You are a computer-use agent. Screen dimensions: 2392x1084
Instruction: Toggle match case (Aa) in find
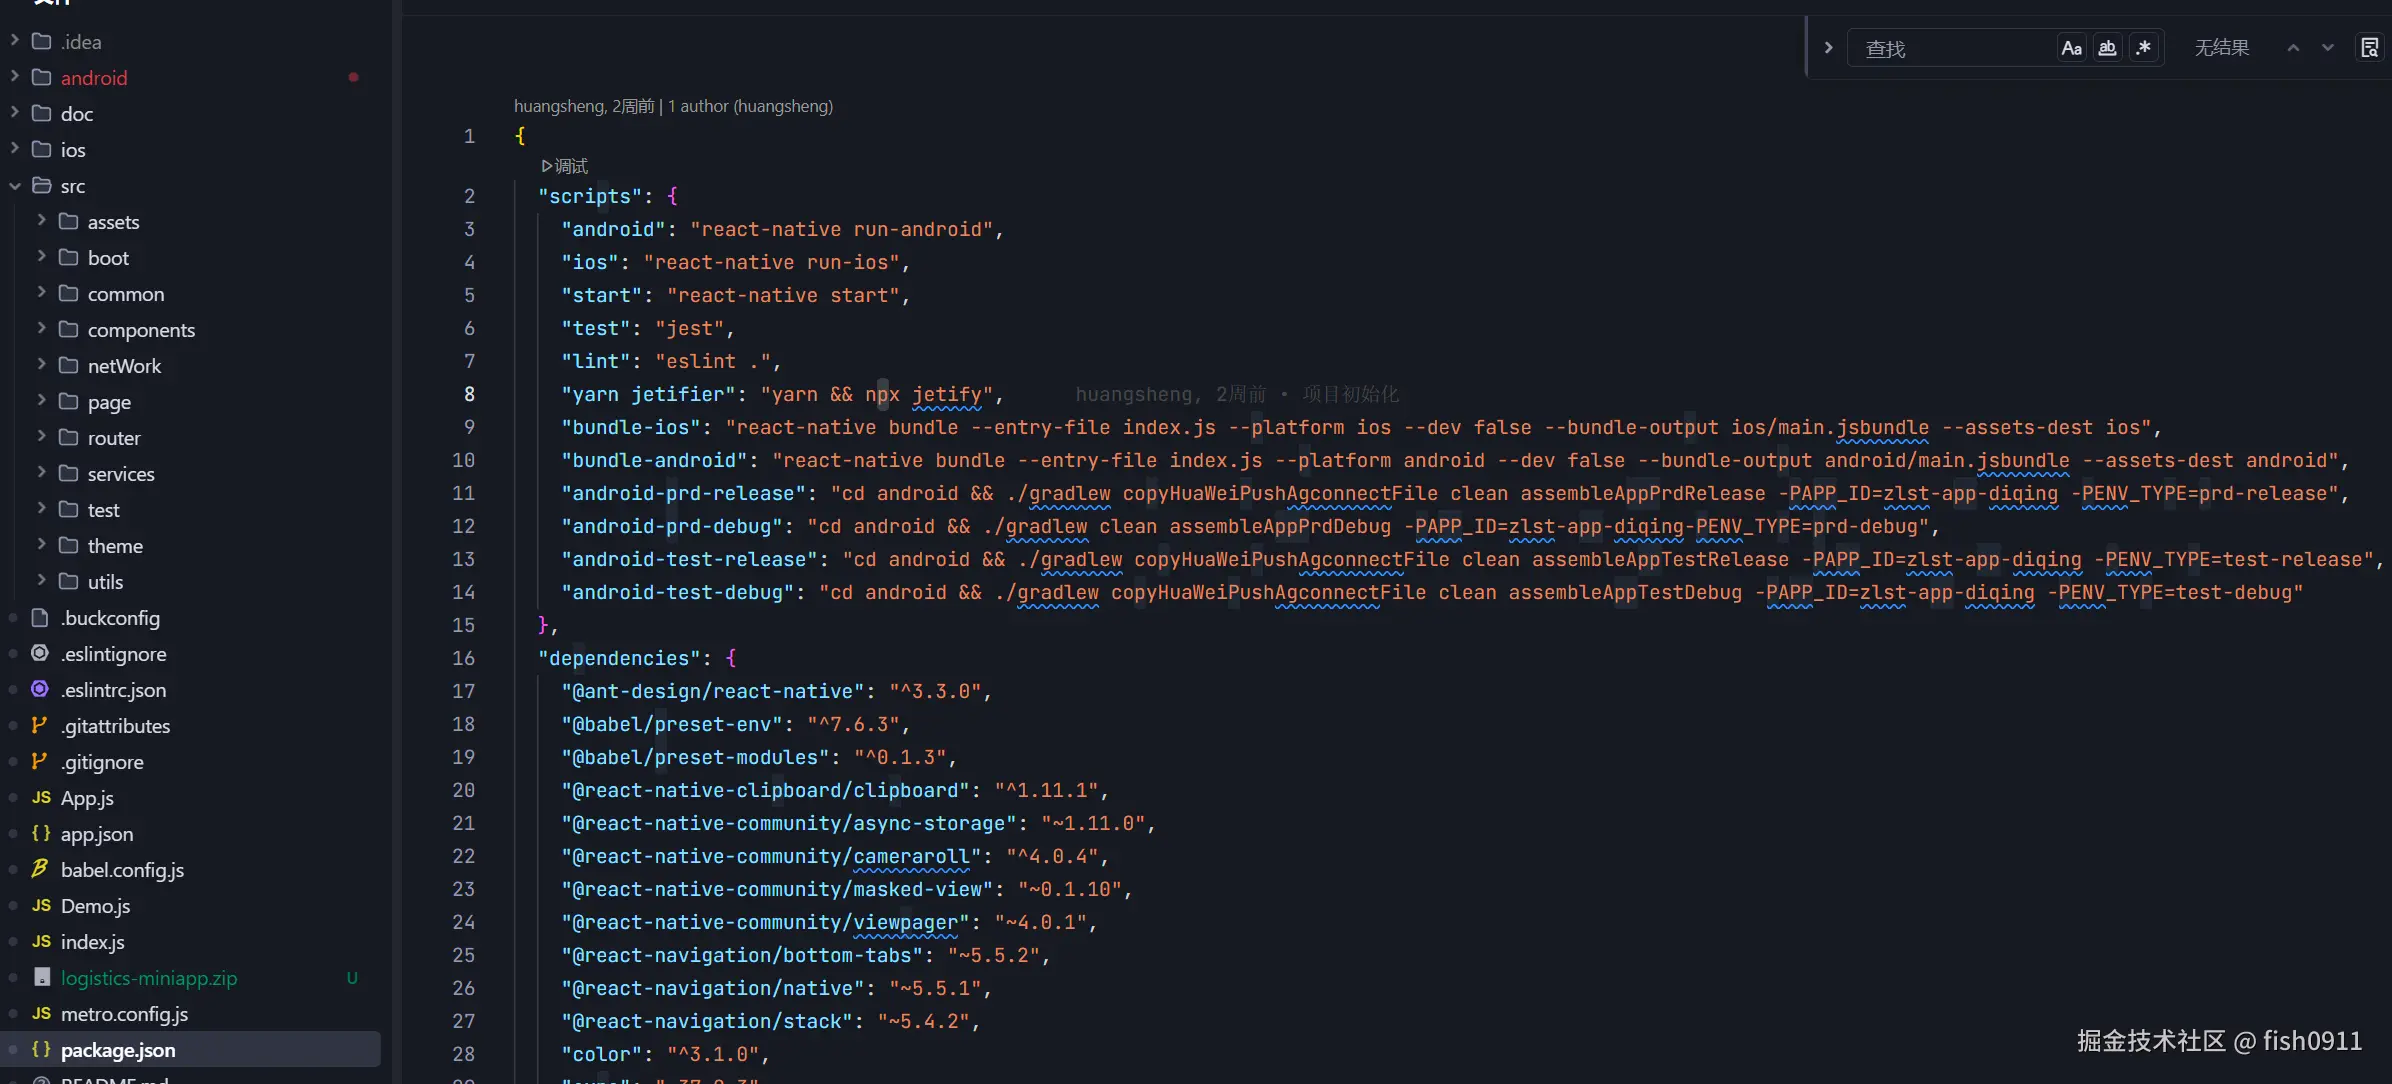pos(2071,48)
